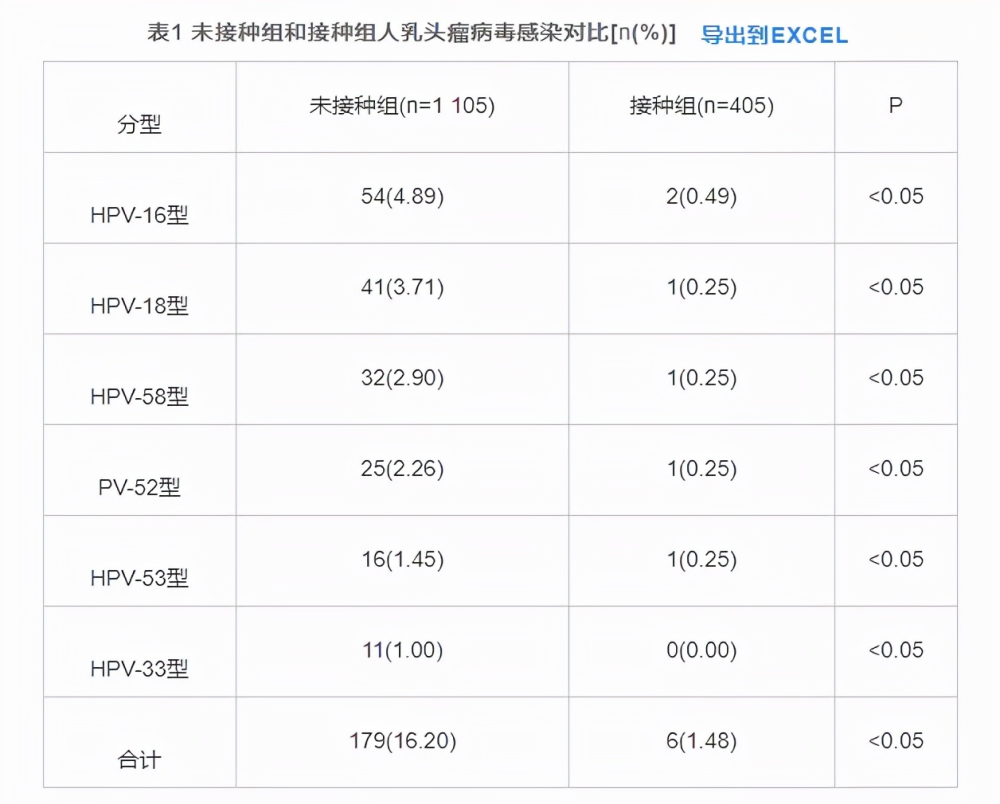Select the 41(3.71) value cell

(402, 287)
